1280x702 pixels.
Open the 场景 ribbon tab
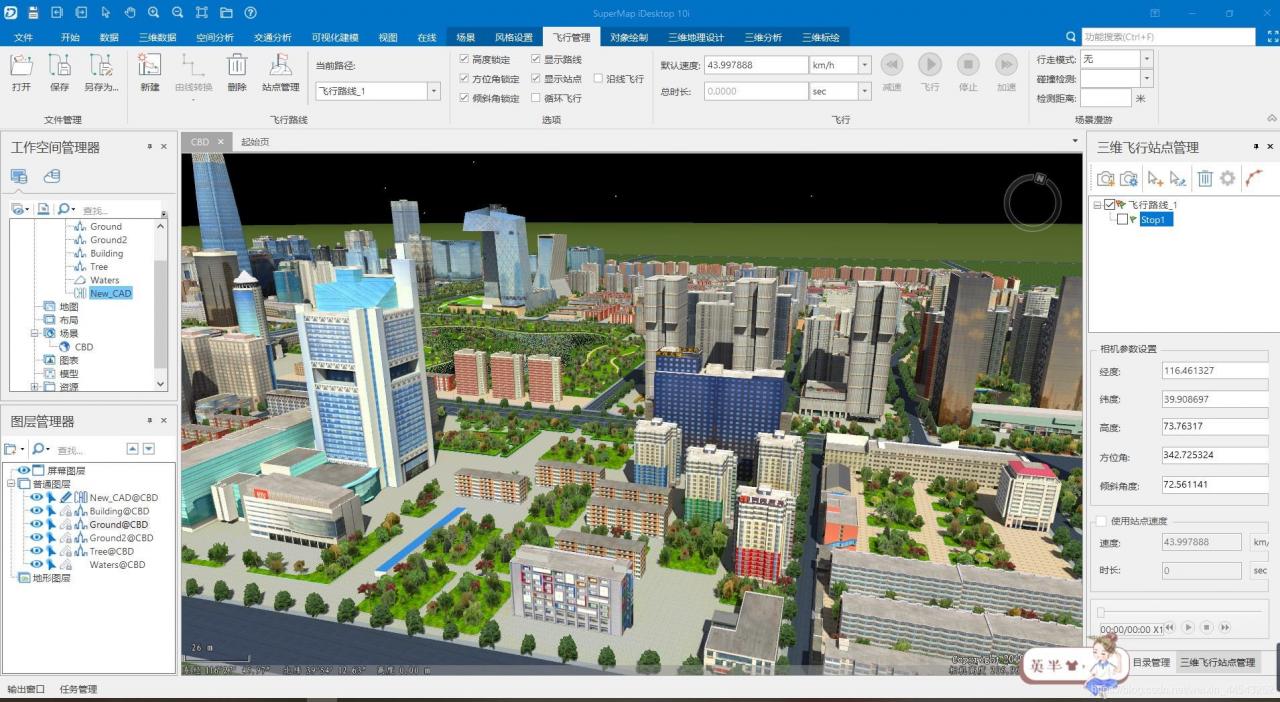point(466,37)
